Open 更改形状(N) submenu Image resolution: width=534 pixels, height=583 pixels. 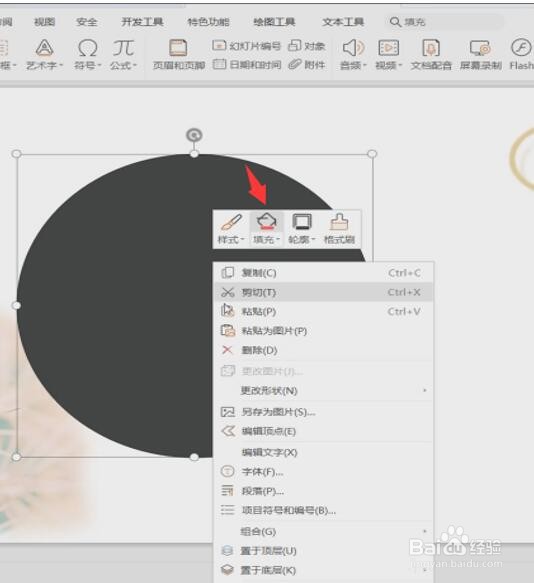[324, 391]
